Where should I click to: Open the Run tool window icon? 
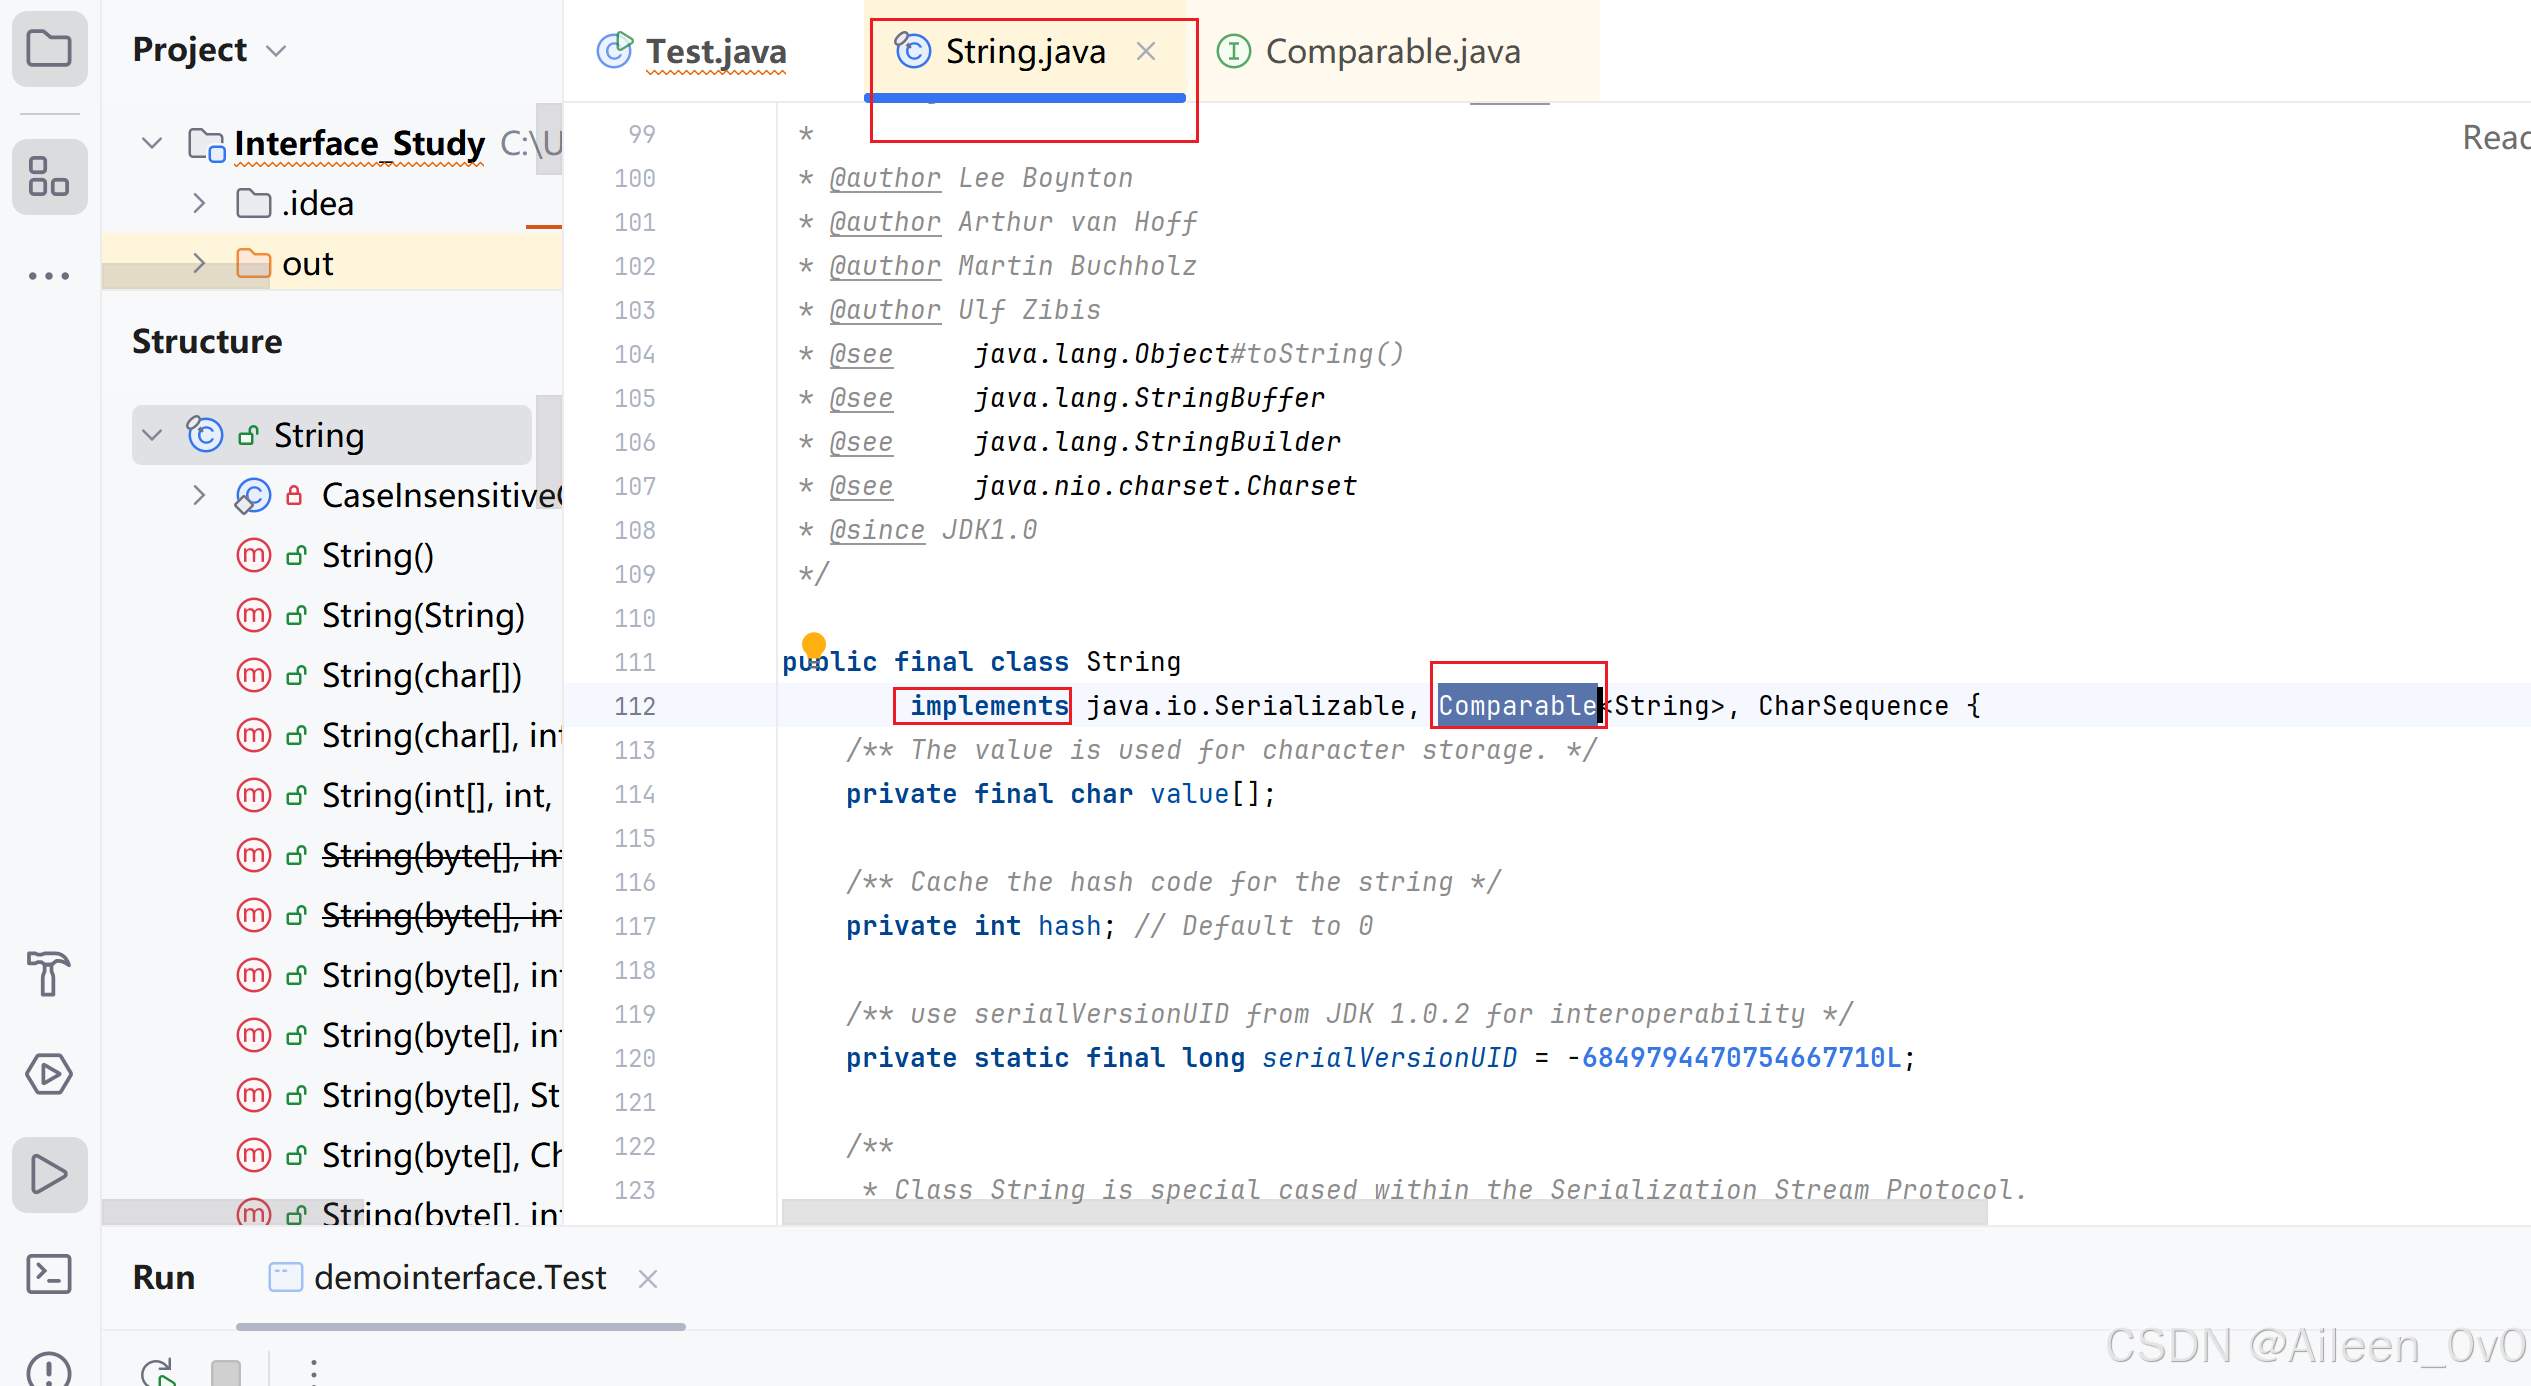49,1174
